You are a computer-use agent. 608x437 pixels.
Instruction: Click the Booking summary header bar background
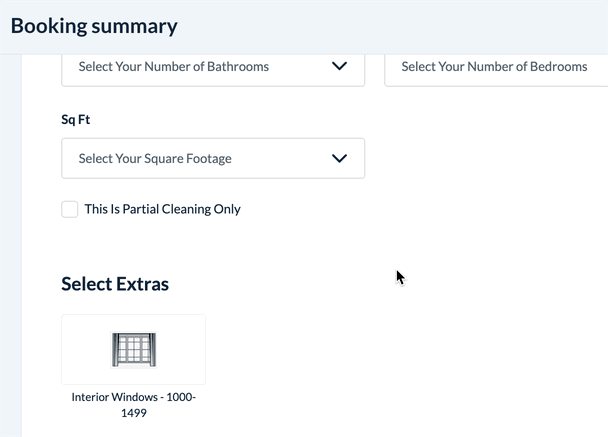pyautogui.click(x=400, y=26)
